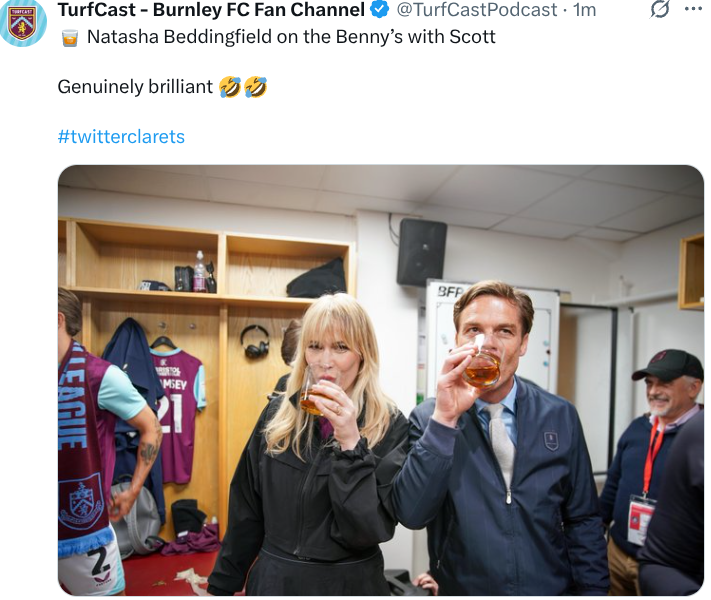The width and height of the screenshot is (711, 600).
Task: Open the TurfCast profile avatar
Action: (22, 22)
